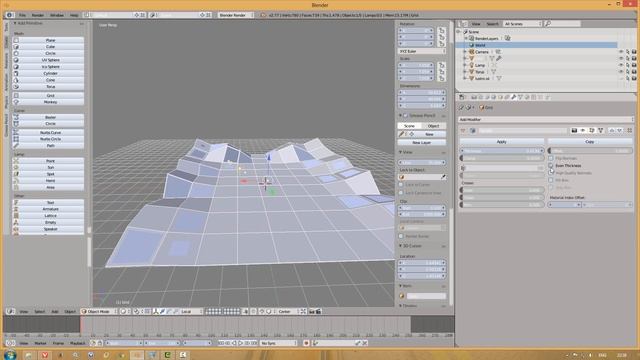
Task: Open the 3D viewport Select menu
Action: click(40, 311)
